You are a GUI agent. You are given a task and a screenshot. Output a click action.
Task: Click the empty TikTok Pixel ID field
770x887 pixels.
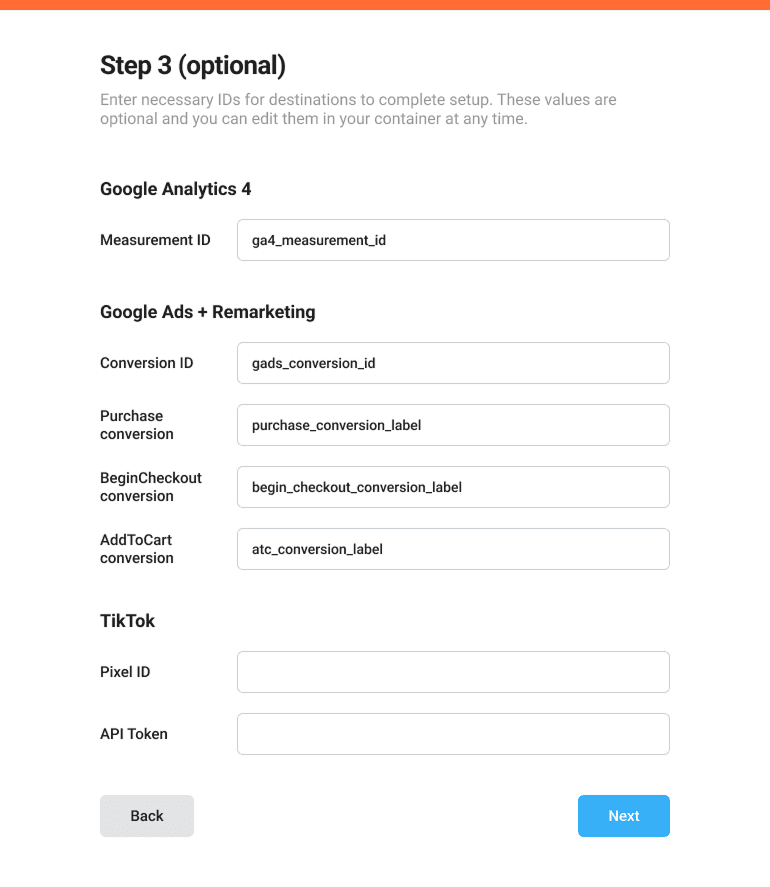tap(452, 672)
